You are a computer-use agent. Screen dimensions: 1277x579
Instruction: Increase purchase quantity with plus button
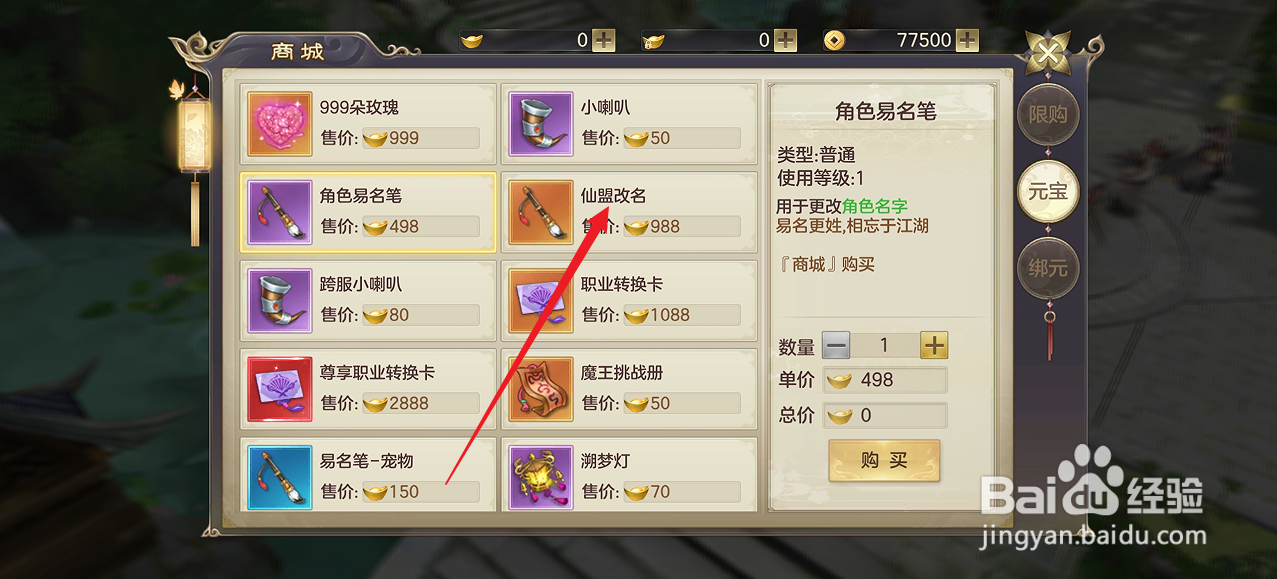[934, 346]
